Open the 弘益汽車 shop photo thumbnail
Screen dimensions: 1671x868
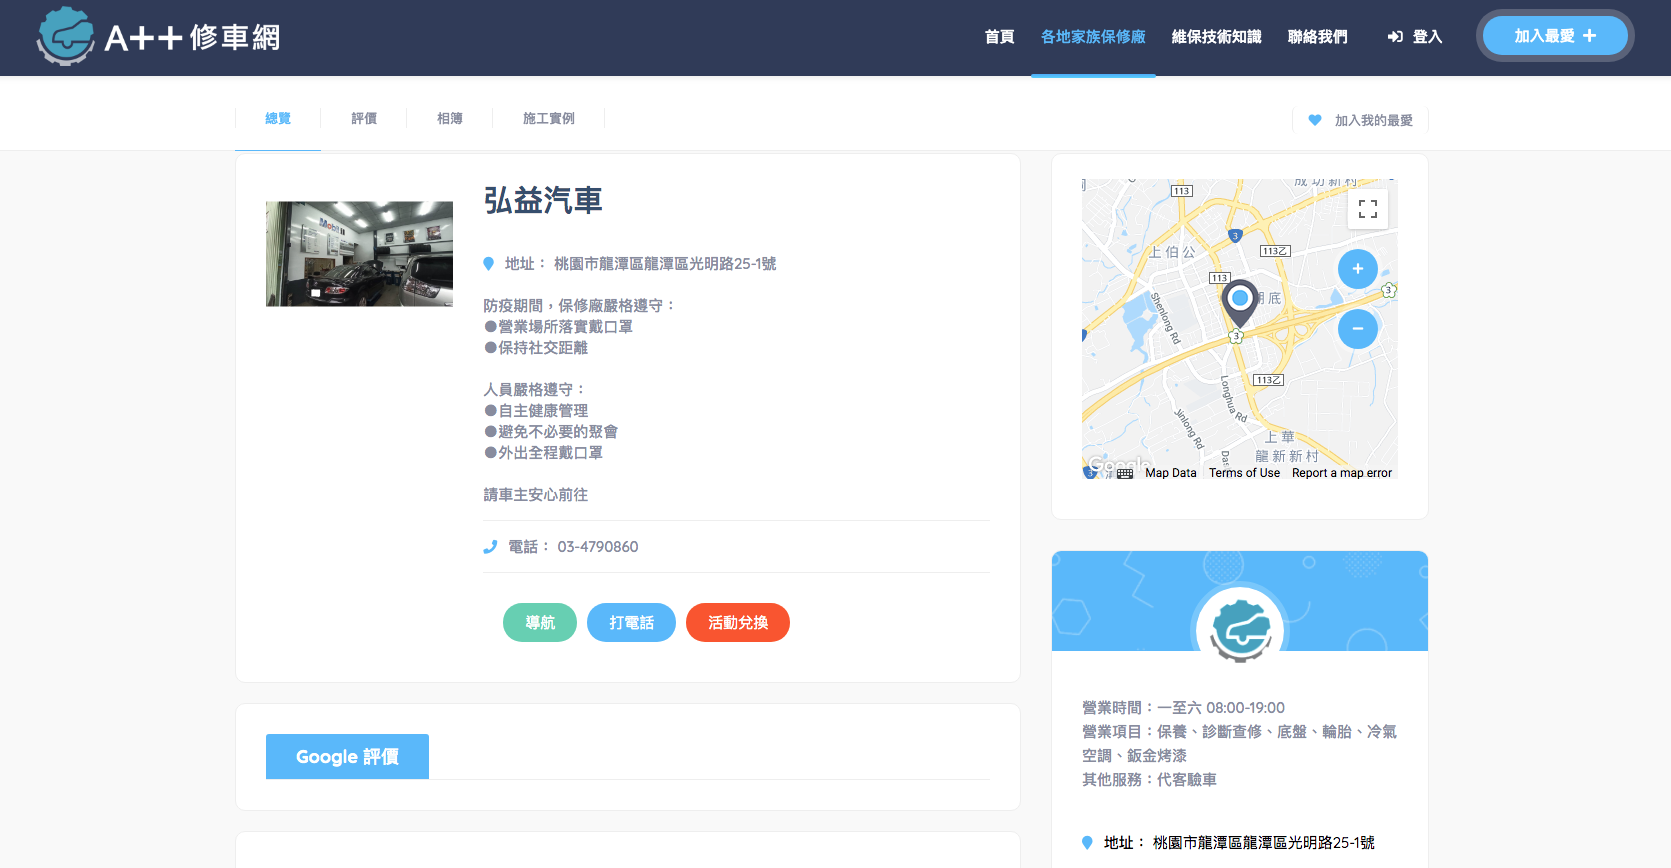click(x=359, y=254)
